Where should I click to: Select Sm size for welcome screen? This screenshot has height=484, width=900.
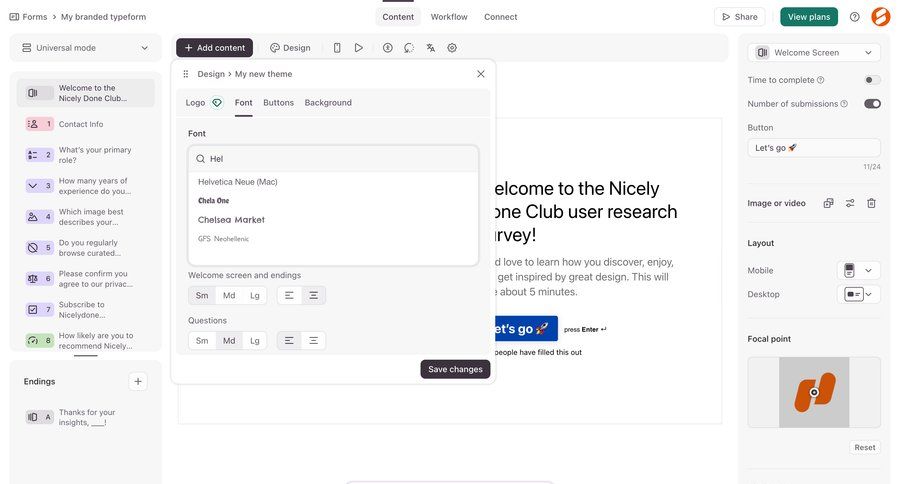[202, 296]
